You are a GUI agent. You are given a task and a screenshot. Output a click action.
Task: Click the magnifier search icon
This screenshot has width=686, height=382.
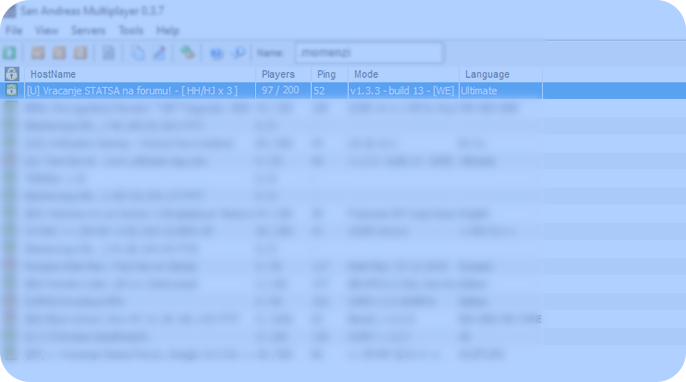click(x=238, y=53)
